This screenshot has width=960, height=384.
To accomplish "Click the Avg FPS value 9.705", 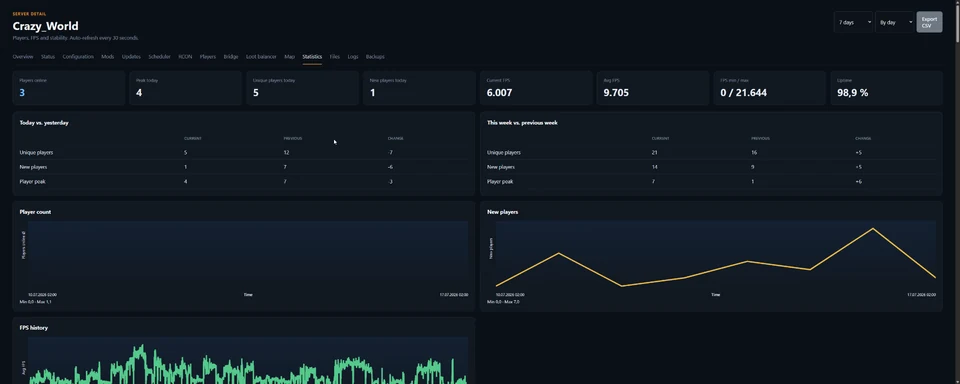I will (x=616, y=93).
